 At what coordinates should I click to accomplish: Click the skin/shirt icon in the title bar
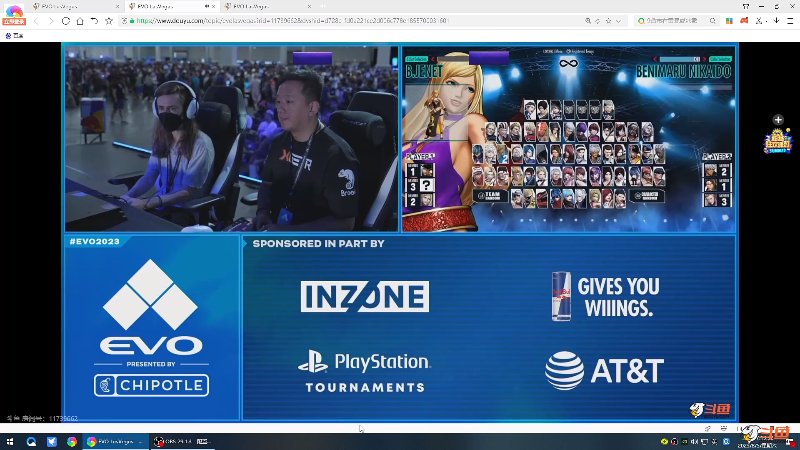point(746,7)
